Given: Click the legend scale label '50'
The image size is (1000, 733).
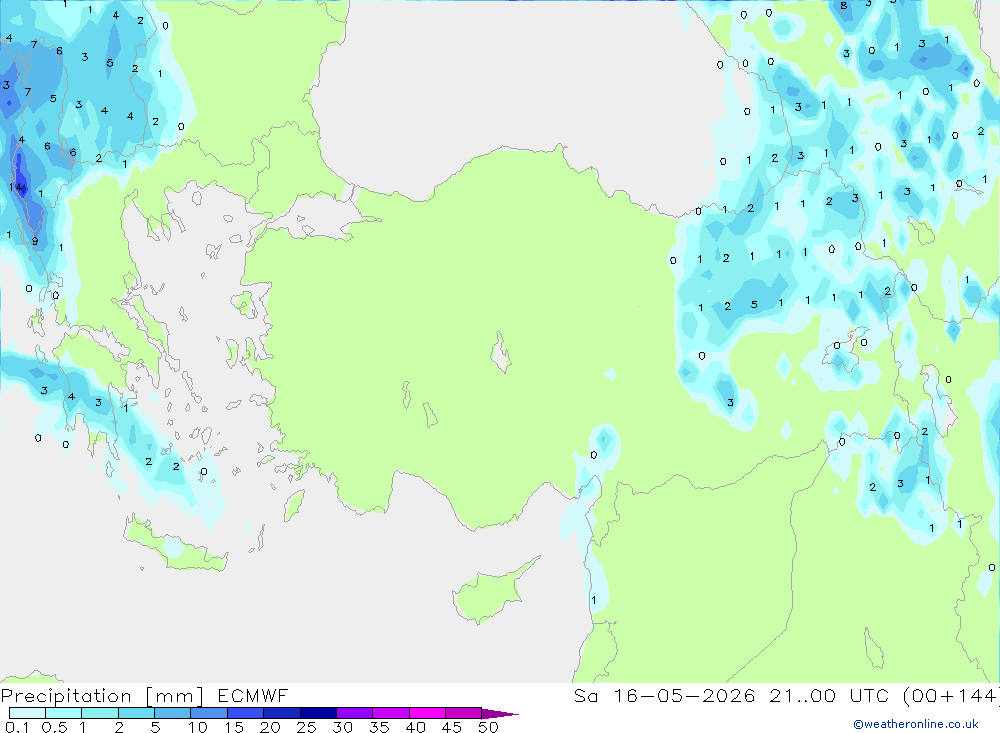Looking at the screenshot, I should point(488,727).
